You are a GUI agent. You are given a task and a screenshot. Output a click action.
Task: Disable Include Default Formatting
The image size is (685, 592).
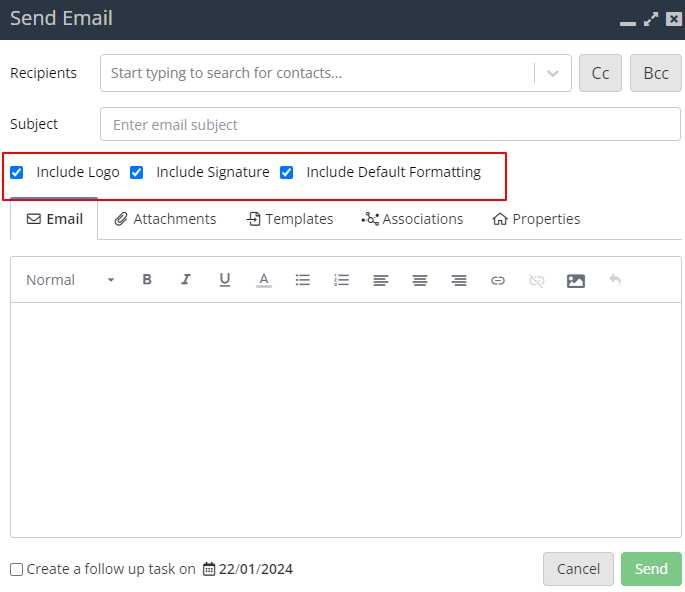[x=287, y=173]
